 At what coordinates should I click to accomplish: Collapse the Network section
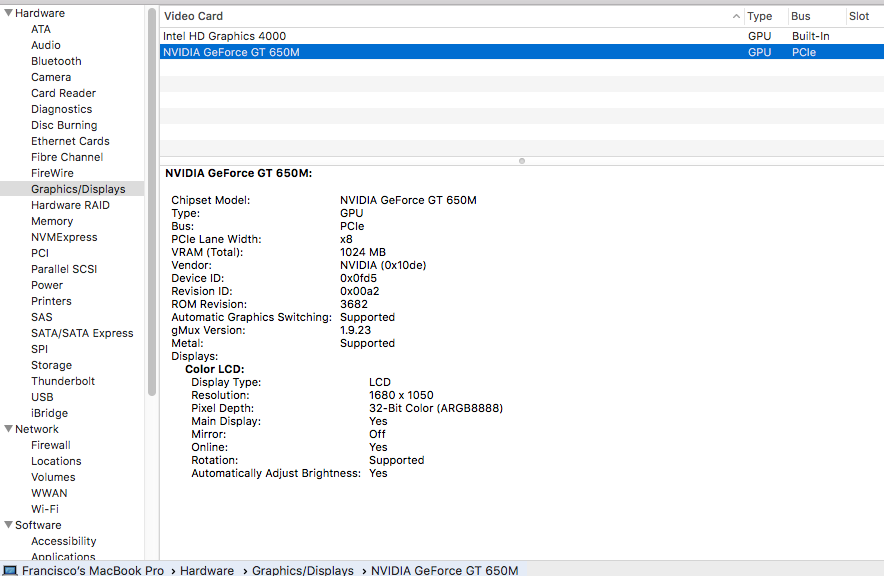[x=8, y=429]
